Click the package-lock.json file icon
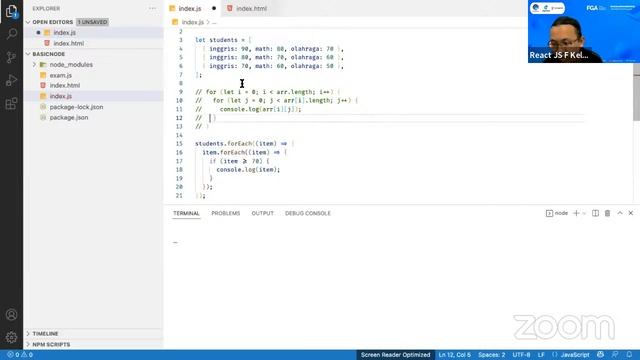 click(x=43, y=107)
